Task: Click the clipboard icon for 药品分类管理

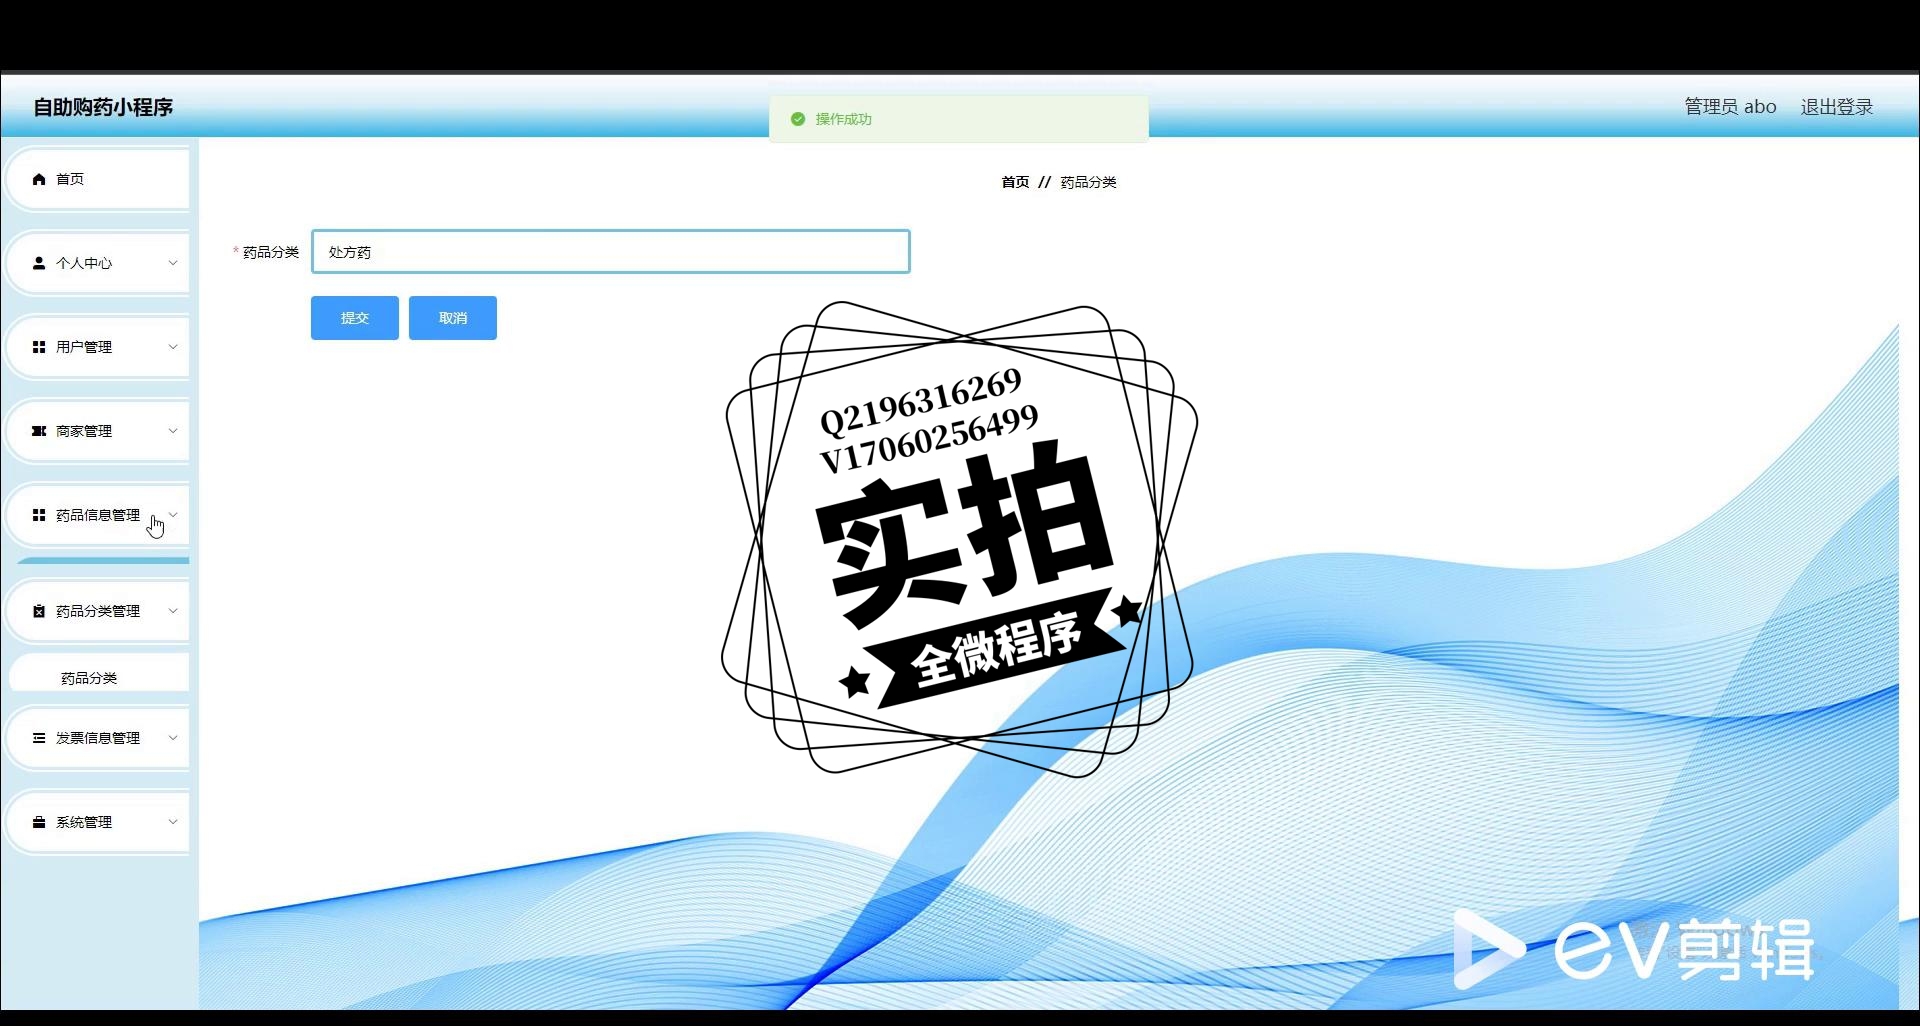Action: pos(39,611)
